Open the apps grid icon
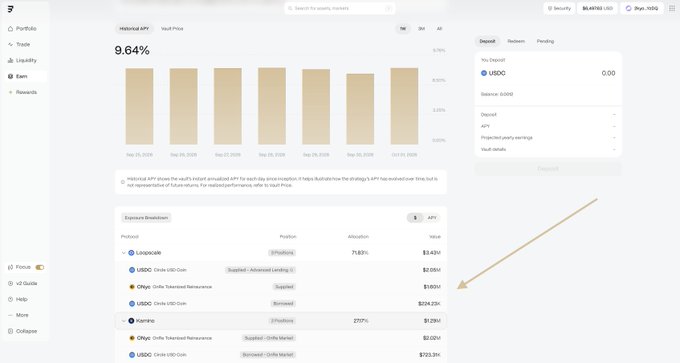This screenshot has height=363, width=680. [672, 8]
